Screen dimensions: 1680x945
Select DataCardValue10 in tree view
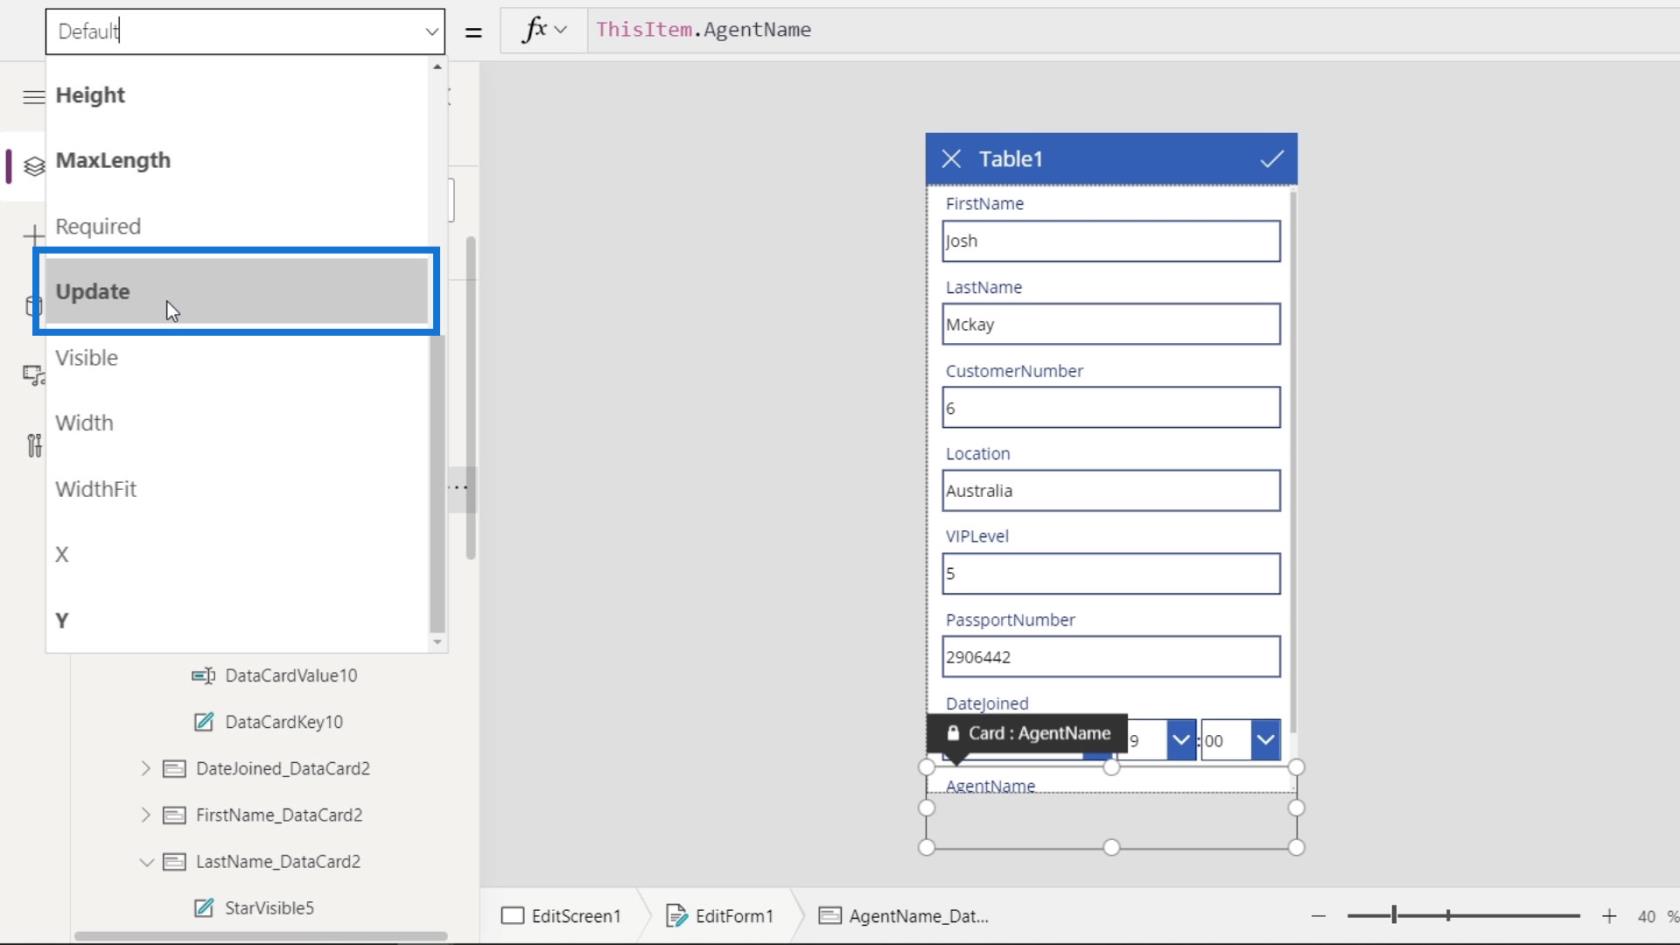click(x=291, y=676)
